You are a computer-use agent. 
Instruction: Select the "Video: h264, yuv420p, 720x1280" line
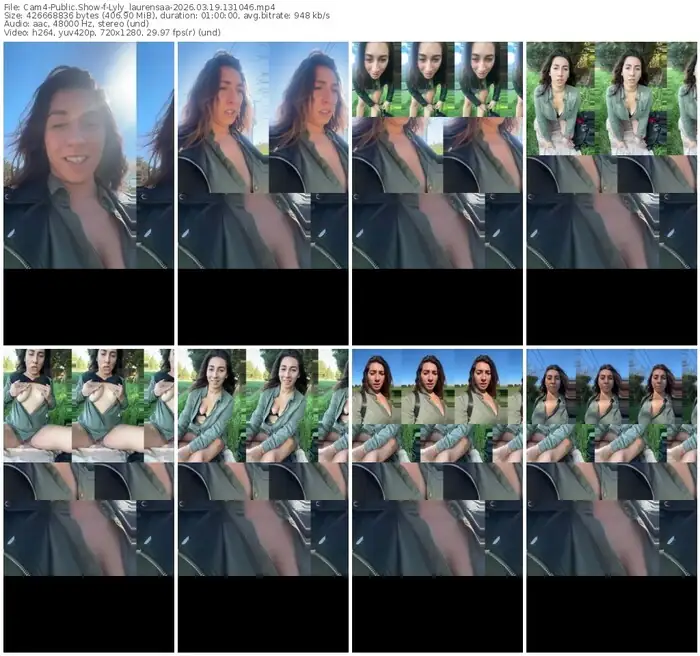pos(112,32)
